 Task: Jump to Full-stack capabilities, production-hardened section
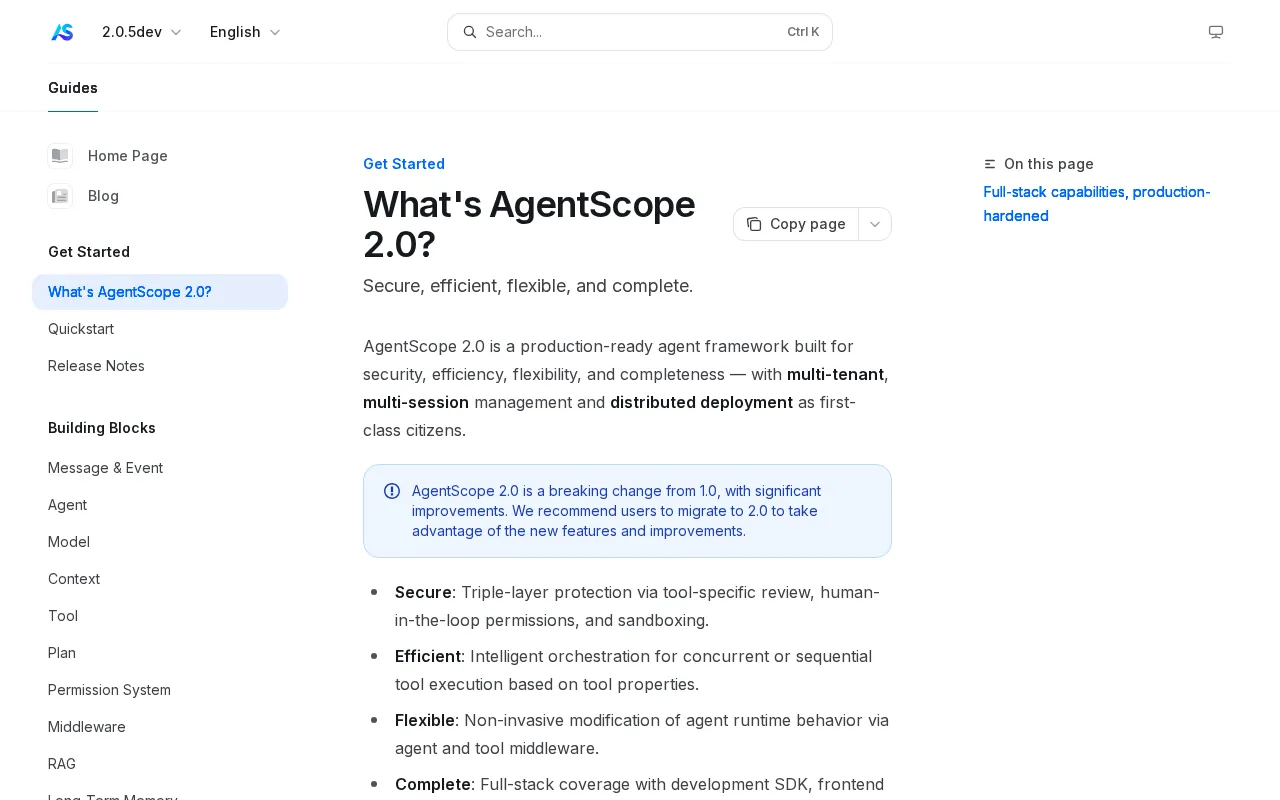(1097, 204)
